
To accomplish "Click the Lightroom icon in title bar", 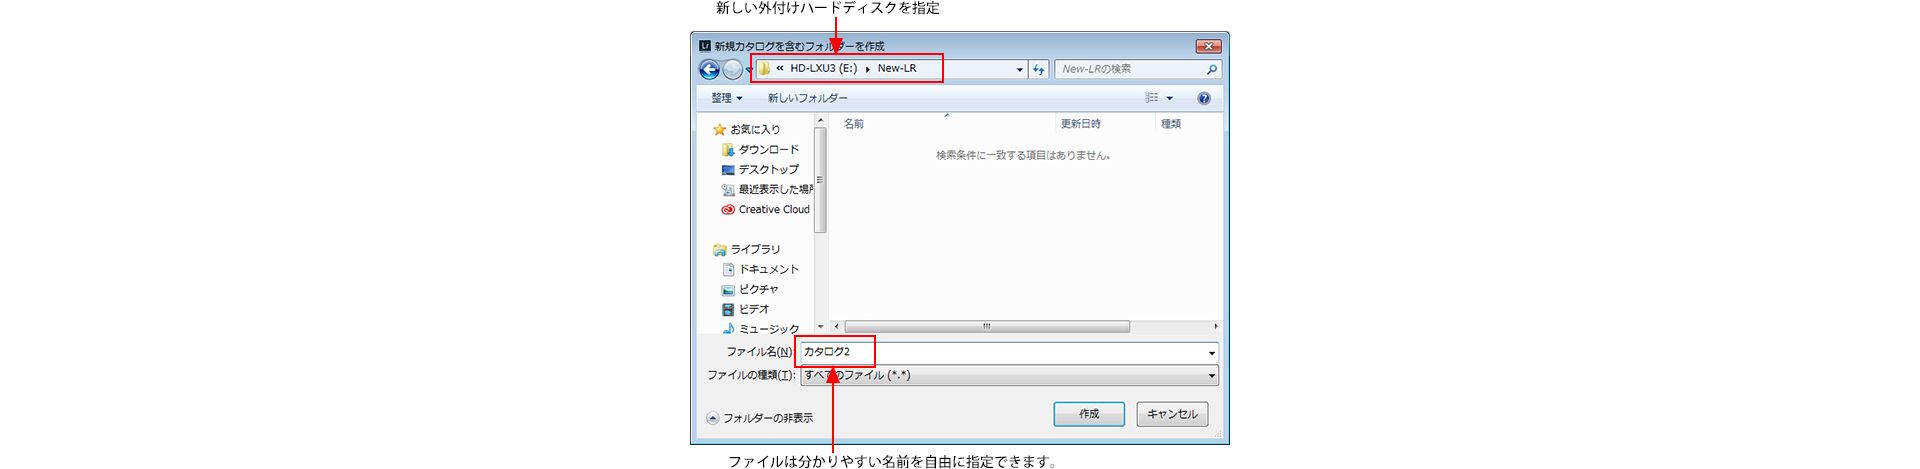I will click(x=704, y=45).
